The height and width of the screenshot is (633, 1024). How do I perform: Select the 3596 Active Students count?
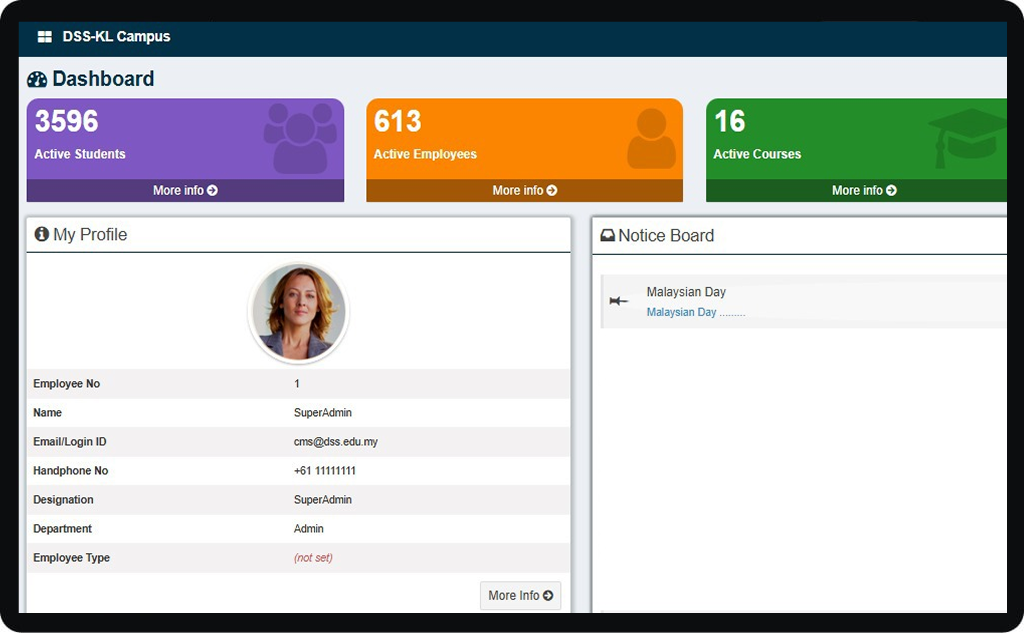pos(67,122)
